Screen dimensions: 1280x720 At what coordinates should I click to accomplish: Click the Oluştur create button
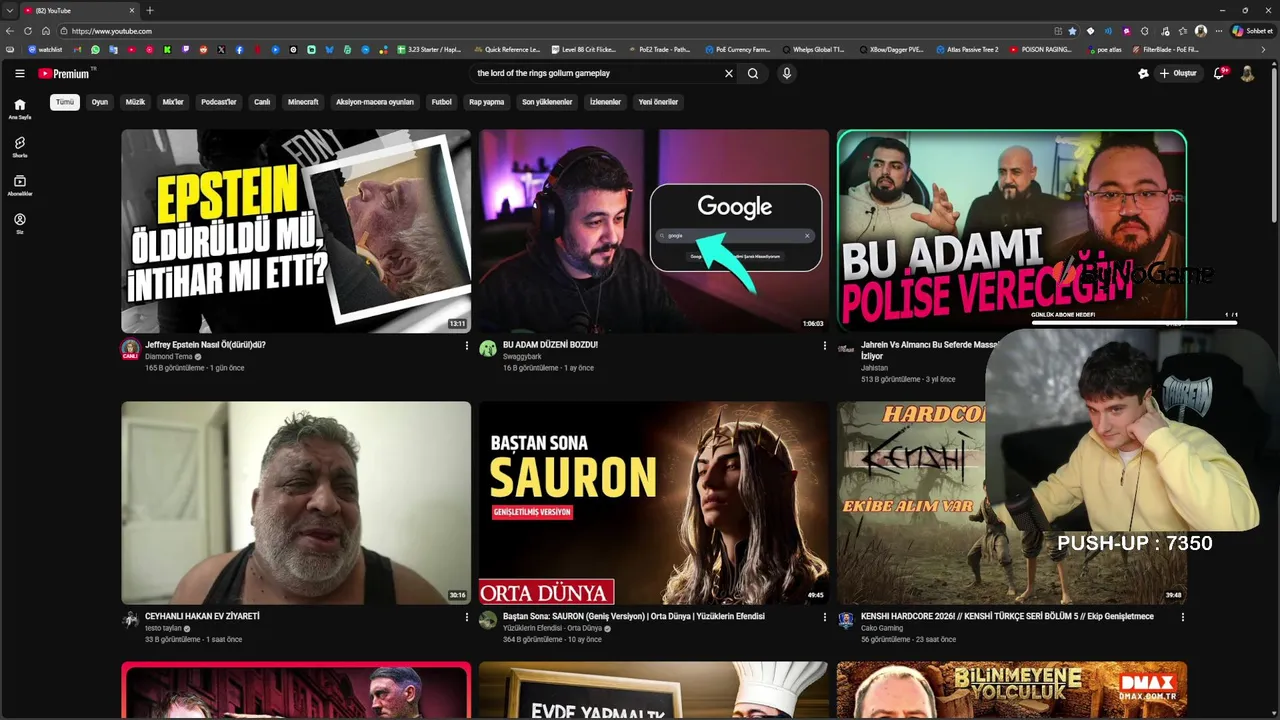click(1178, 73)
